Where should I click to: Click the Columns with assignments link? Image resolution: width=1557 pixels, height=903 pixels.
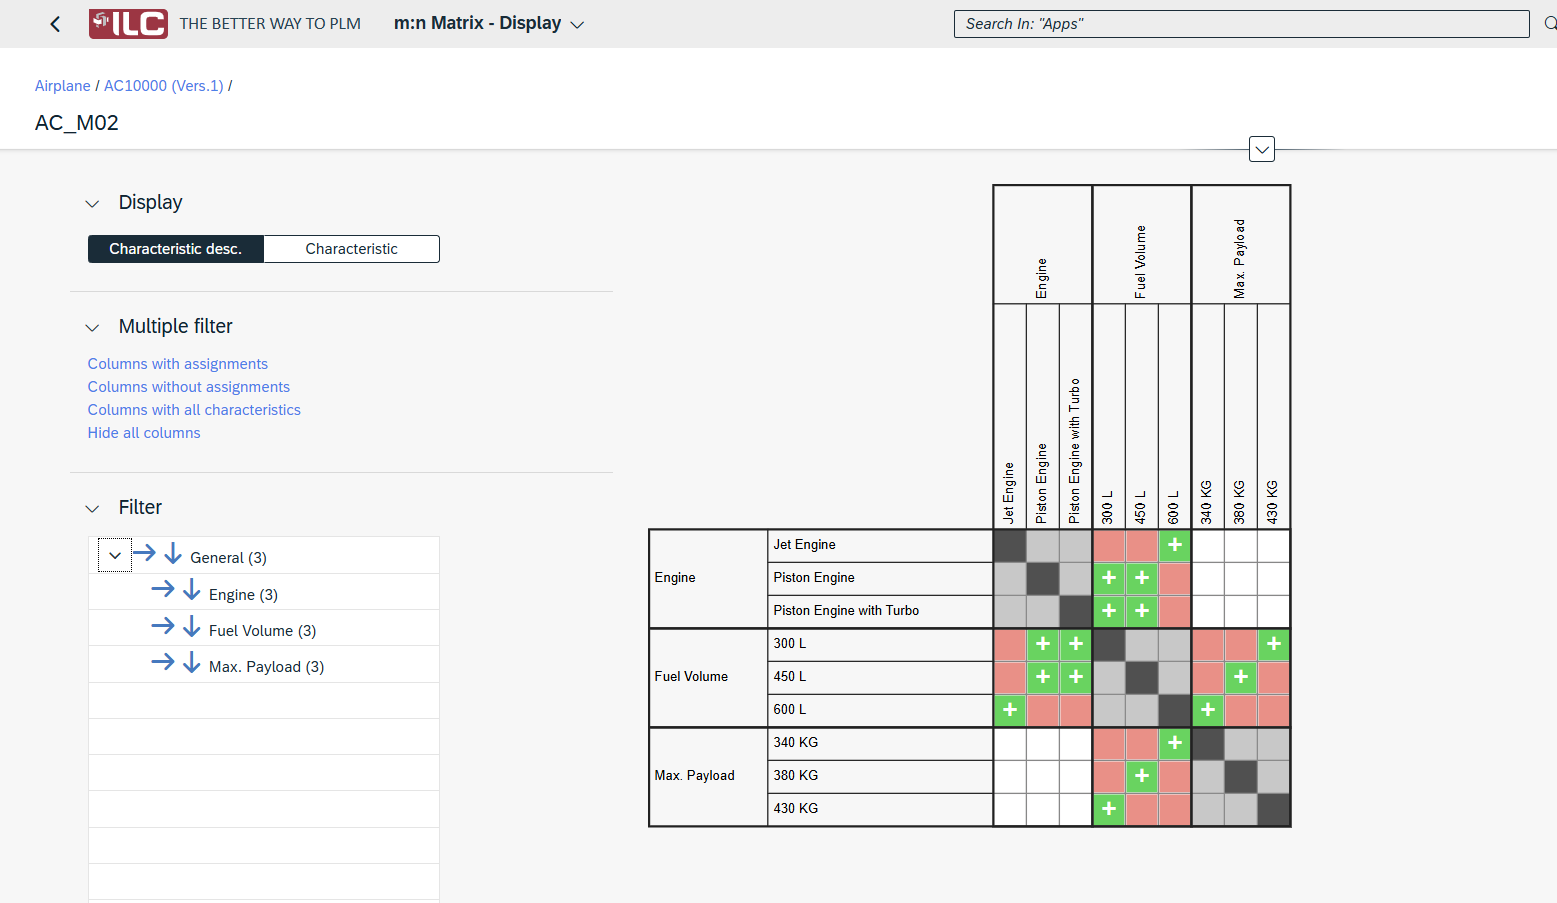tap(177, 363)
